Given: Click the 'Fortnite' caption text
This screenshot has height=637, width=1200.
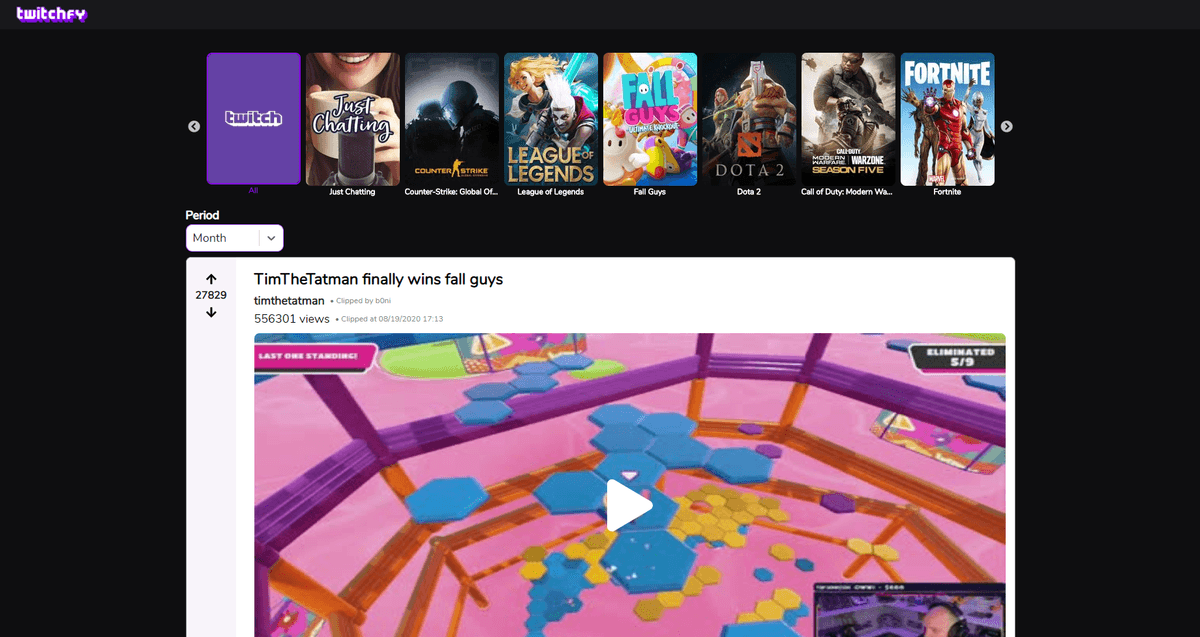Looking at the screenshot, I should (x=948, y=192).
